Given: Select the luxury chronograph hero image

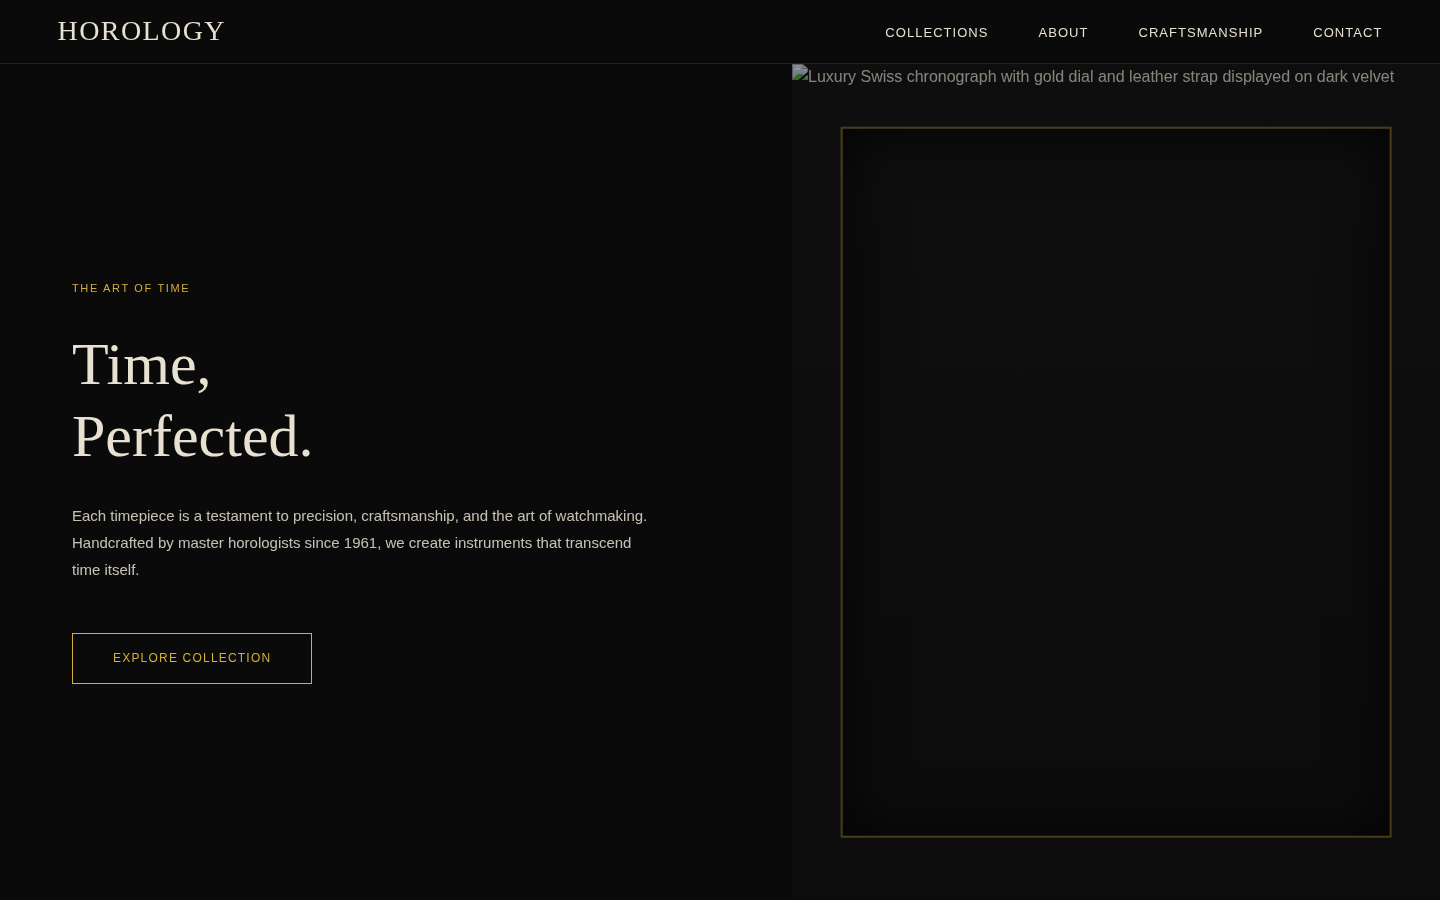Looking at the screenshot, I should [1092, 76].
